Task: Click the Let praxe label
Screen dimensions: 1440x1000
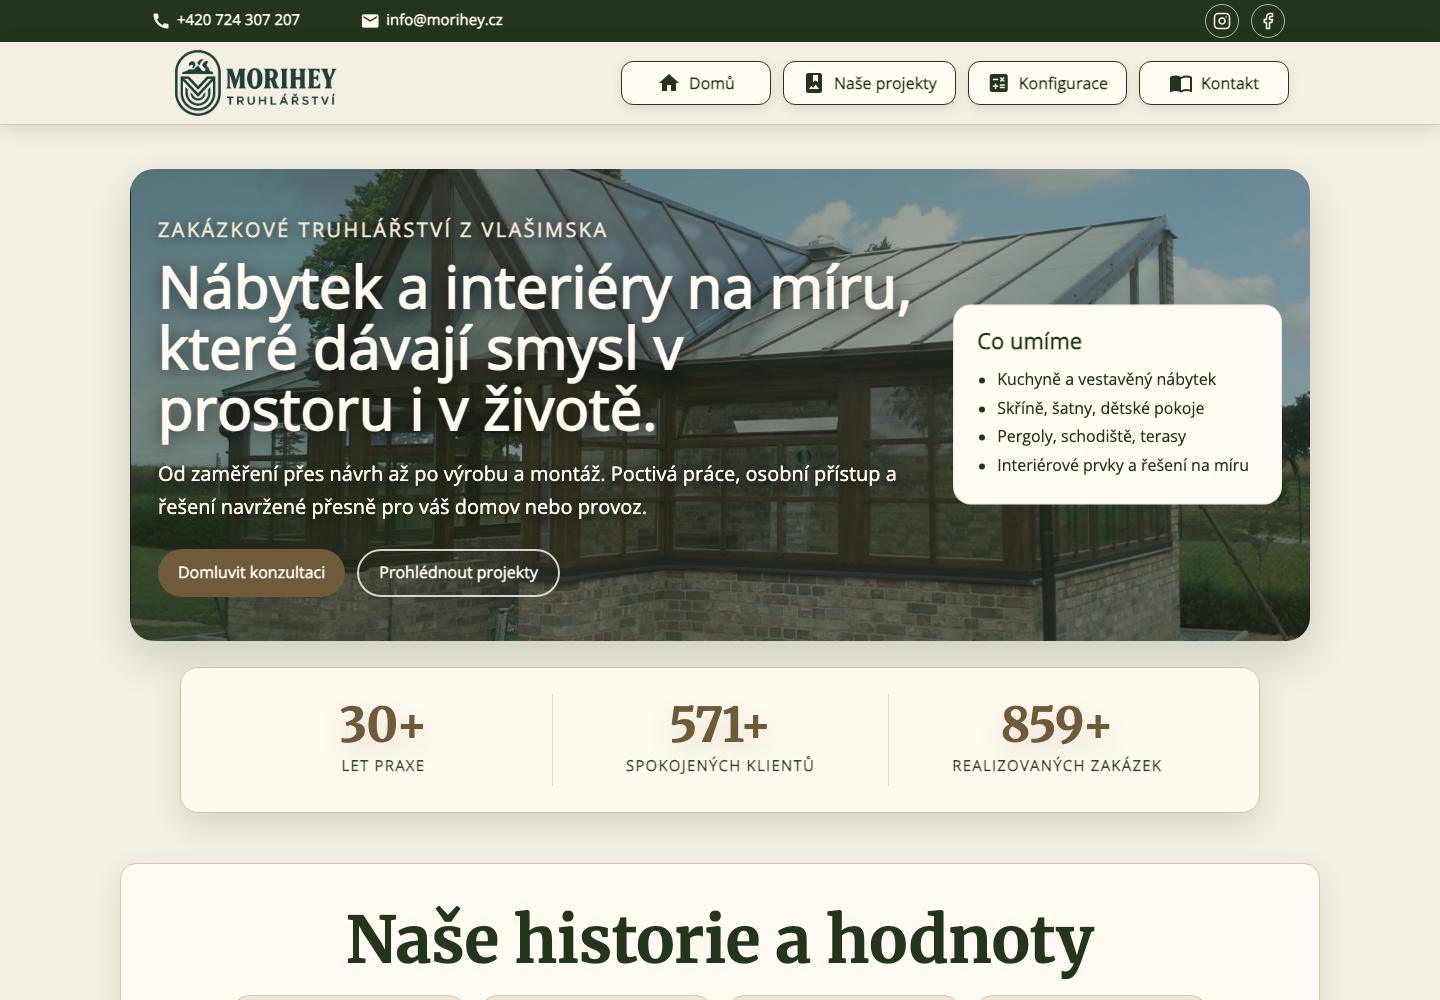Action: coord(383,766)
